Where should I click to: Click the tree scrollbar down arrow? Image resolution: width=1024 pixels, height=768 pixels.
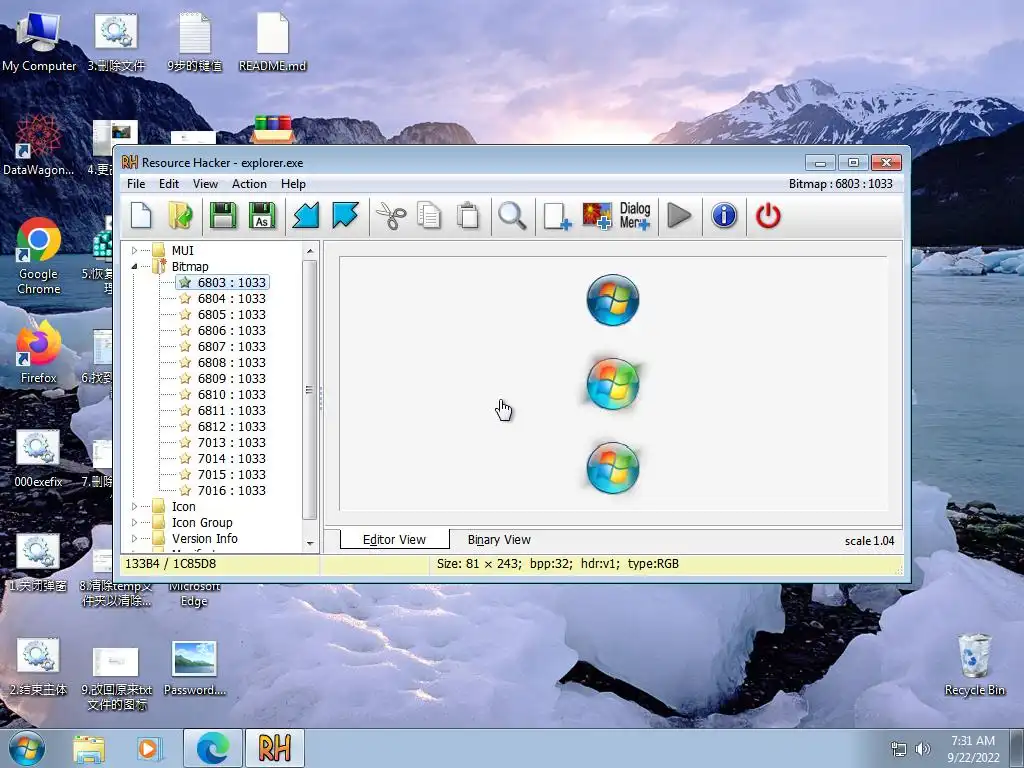click(310, 543)
